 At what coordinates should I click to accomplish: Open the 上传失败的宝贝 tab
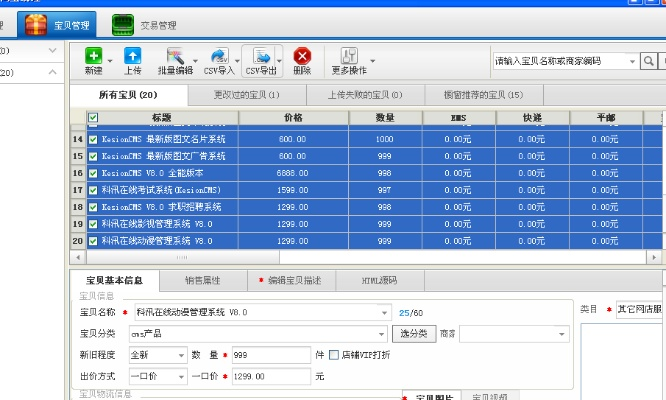tap(365, 95)
